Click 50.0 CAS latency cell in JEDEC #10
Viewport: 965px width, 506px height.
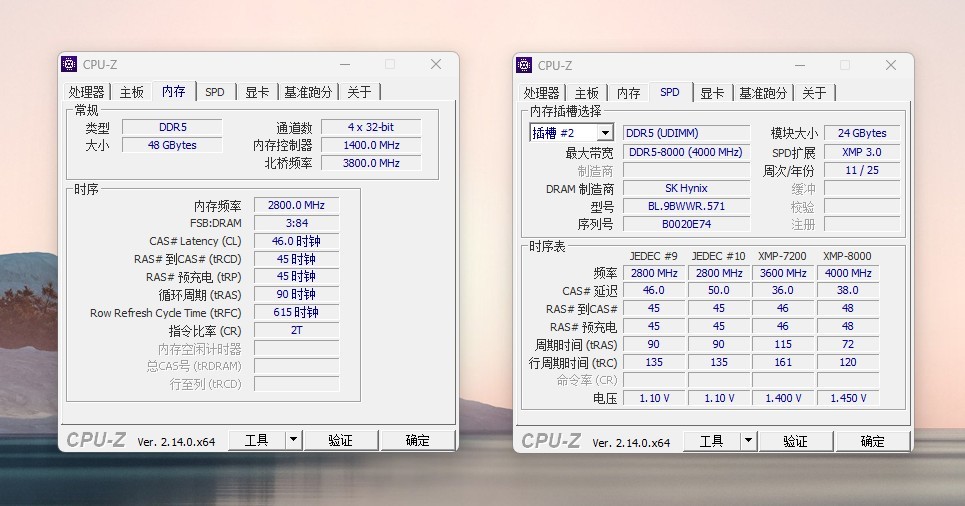tap(718, 290)
